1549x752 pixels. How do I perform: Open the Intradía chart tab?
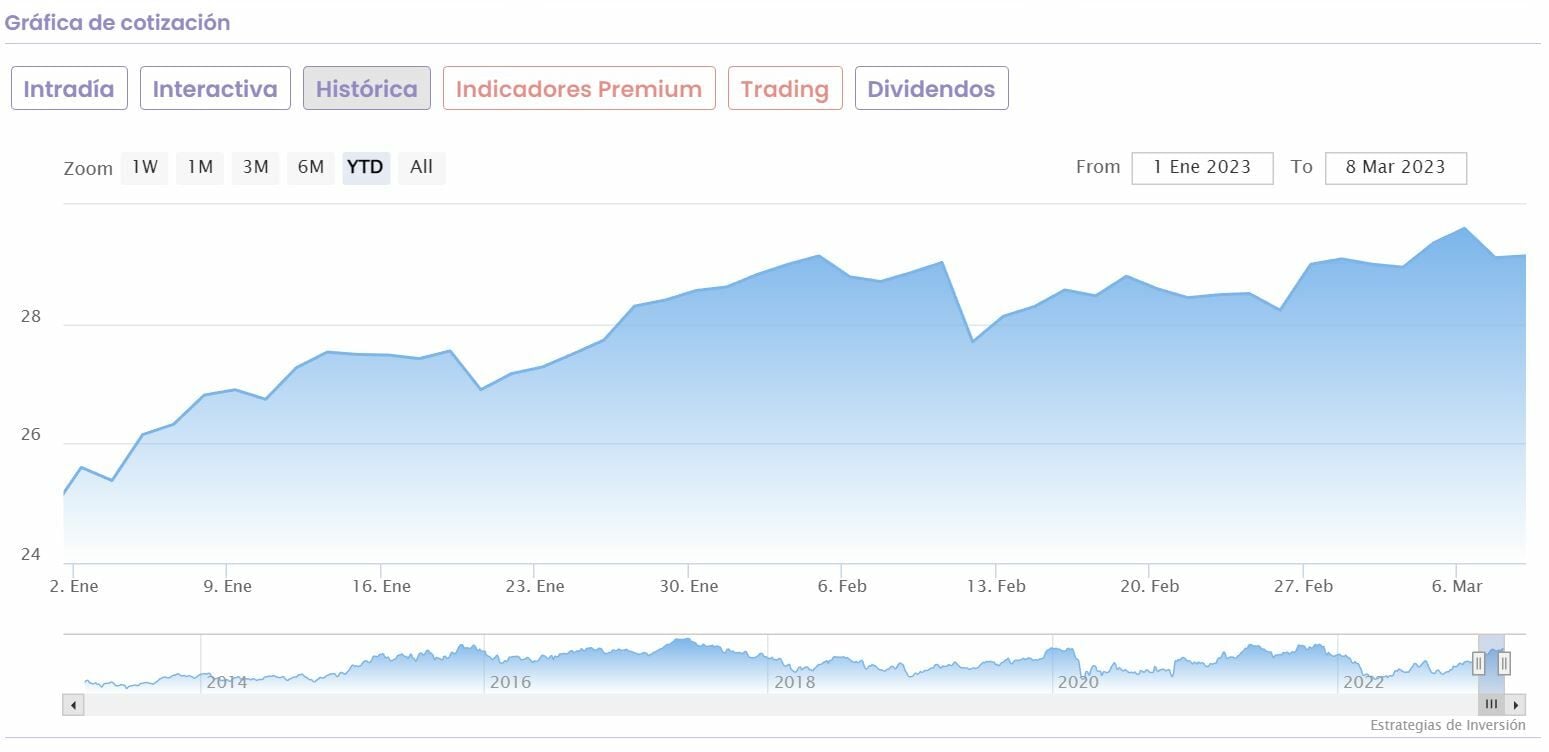point(69,89)
